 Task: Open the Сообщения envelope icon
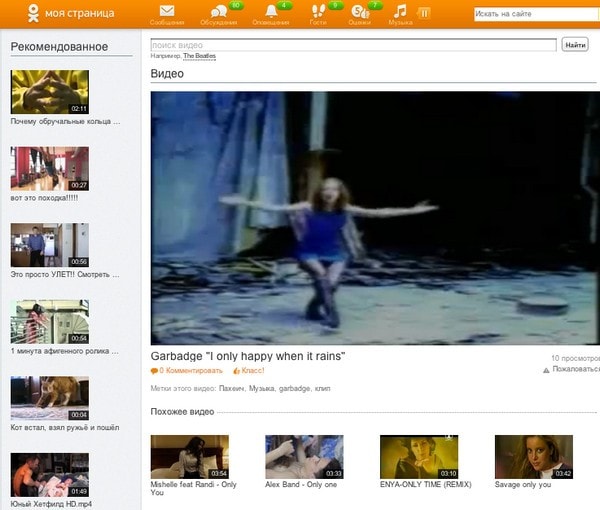[x=167, y=11]
